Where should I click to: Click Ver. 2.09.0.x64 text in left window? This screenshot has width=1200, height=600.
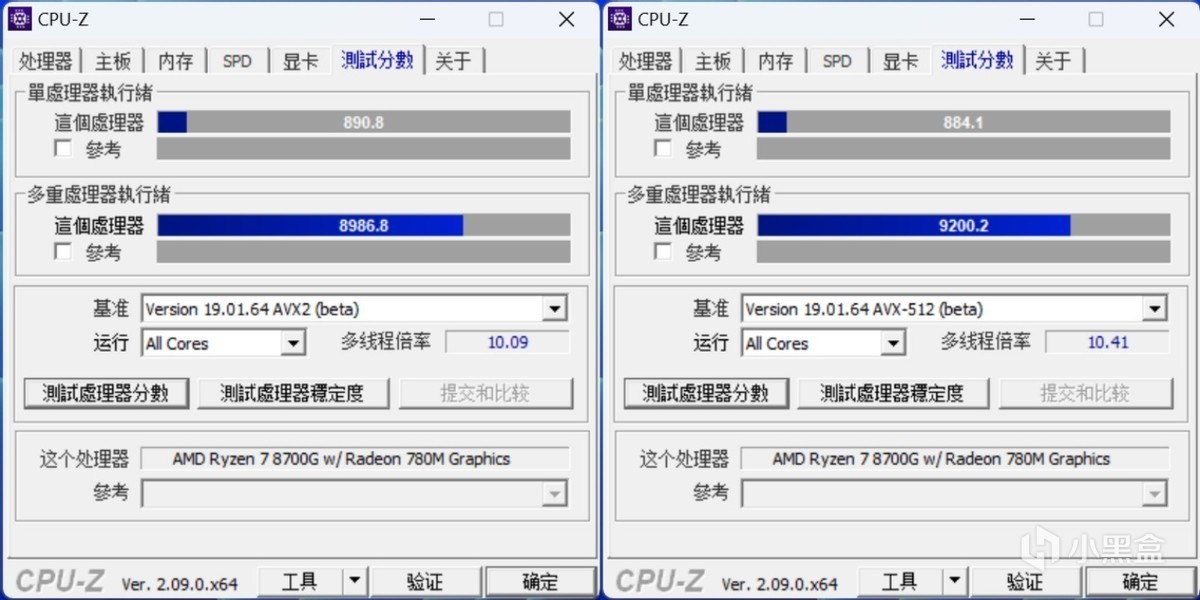click(x=180, y=584)
